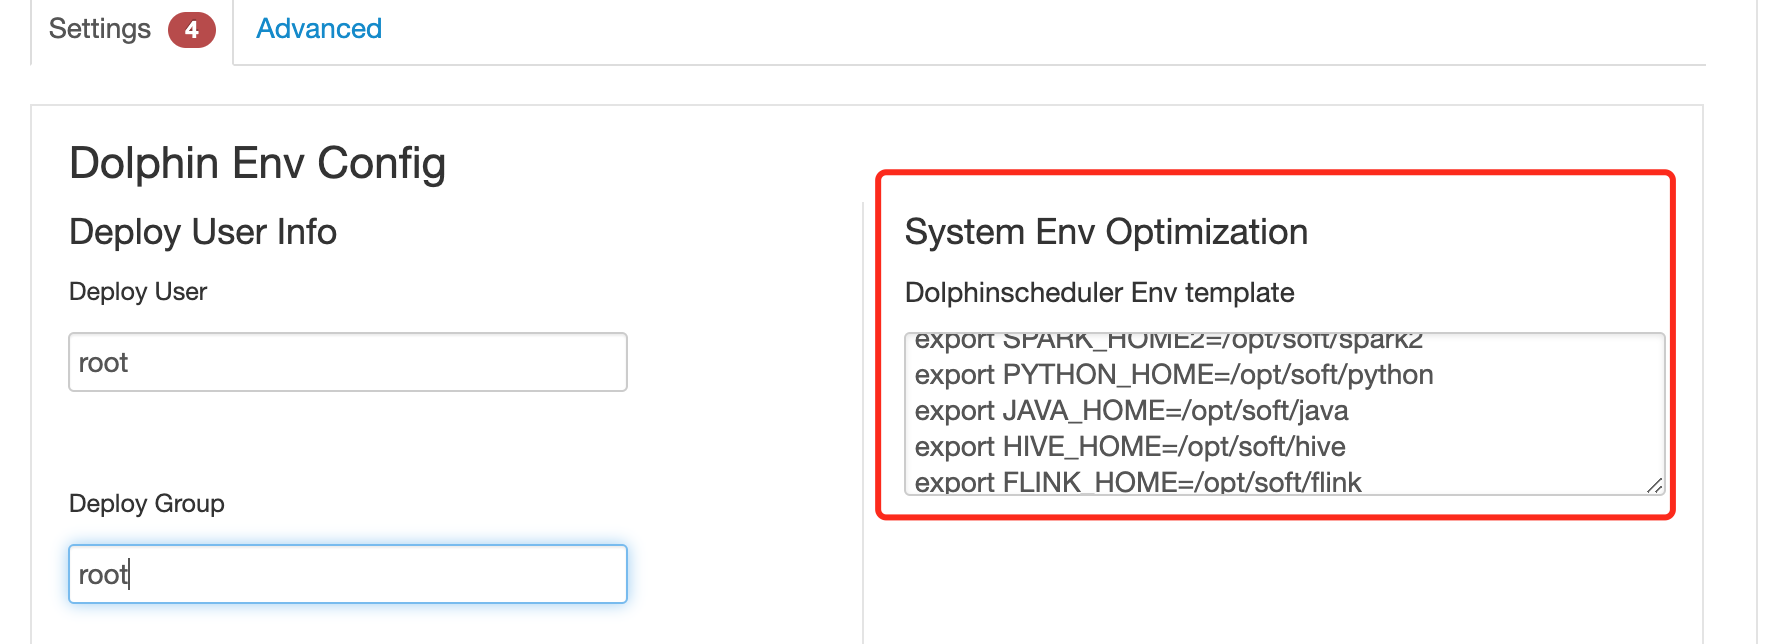Click the export JAVA_HOME line

tap(1131, 411)
